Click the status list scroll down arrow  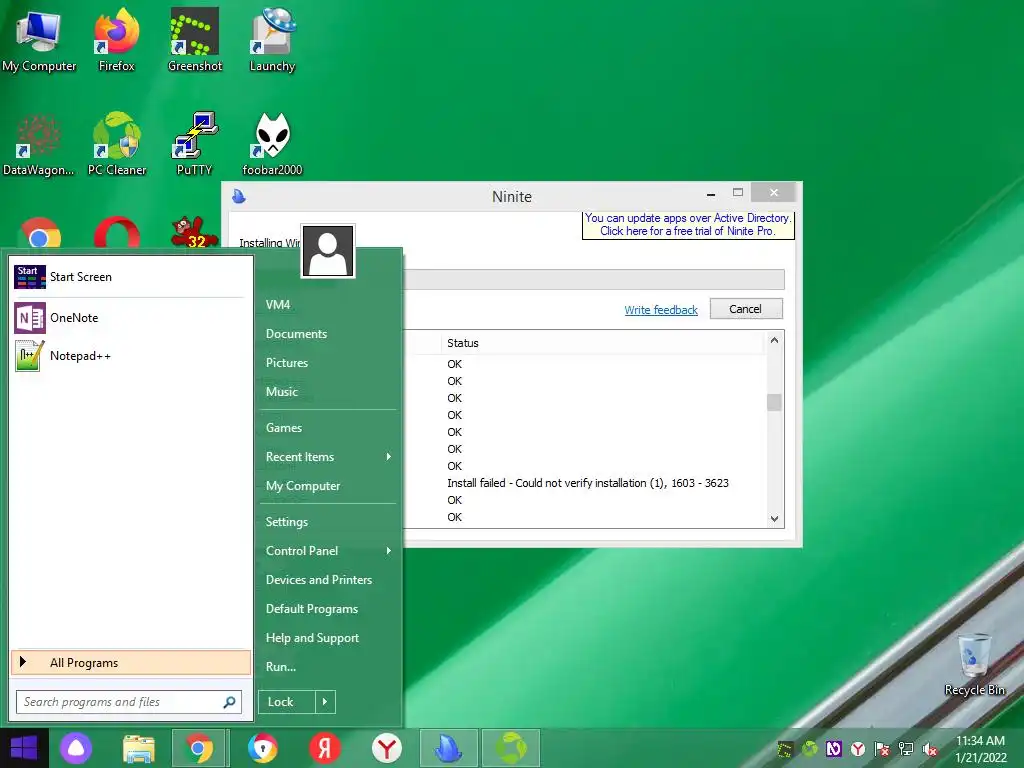775,519
